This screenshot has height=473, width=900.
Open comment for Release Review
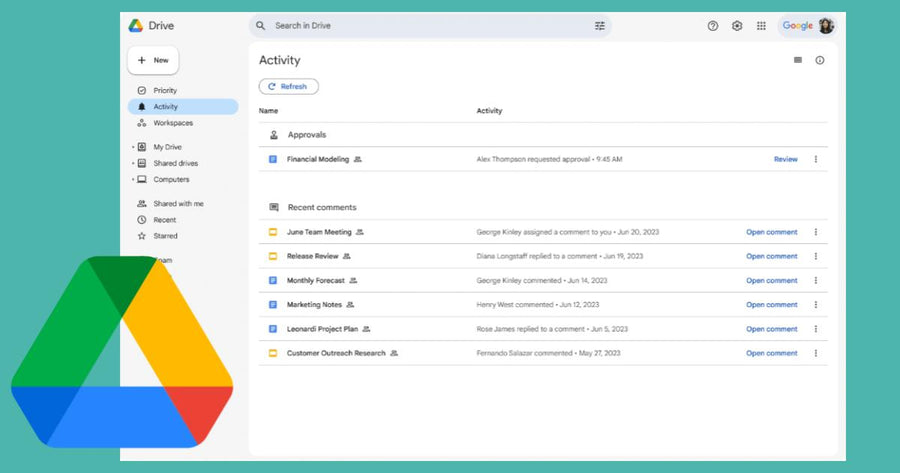771,256
